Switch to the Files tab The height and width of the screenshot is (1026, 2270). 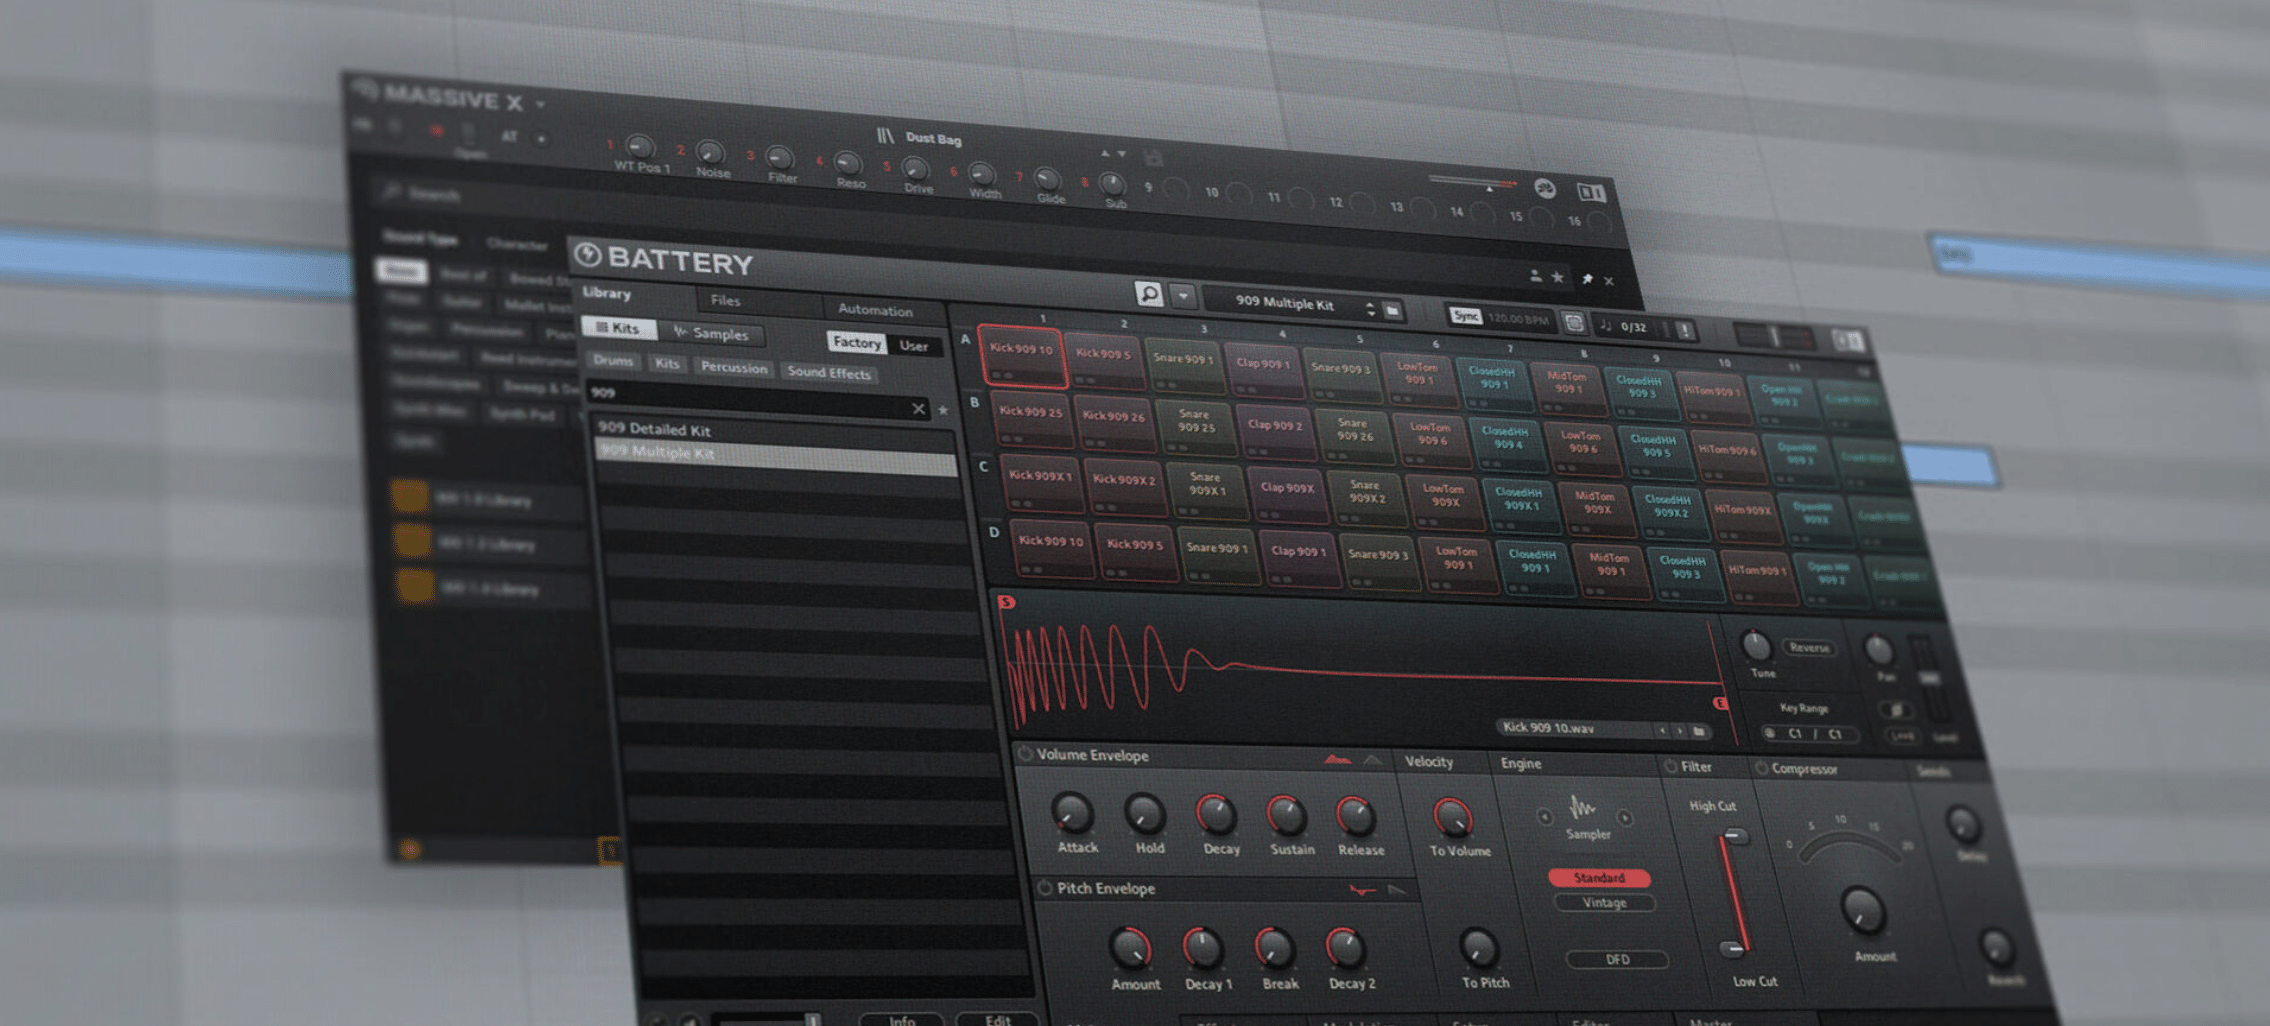725,300
